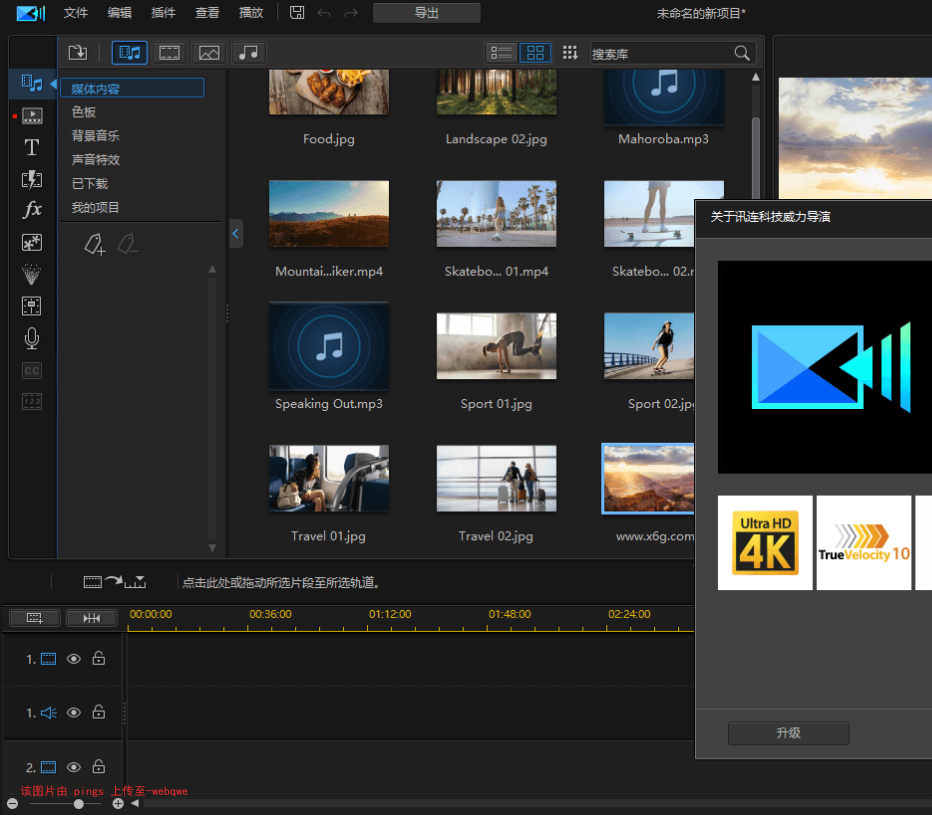Open the 文件 menu
Screen dimensions: 932x815
75,12
